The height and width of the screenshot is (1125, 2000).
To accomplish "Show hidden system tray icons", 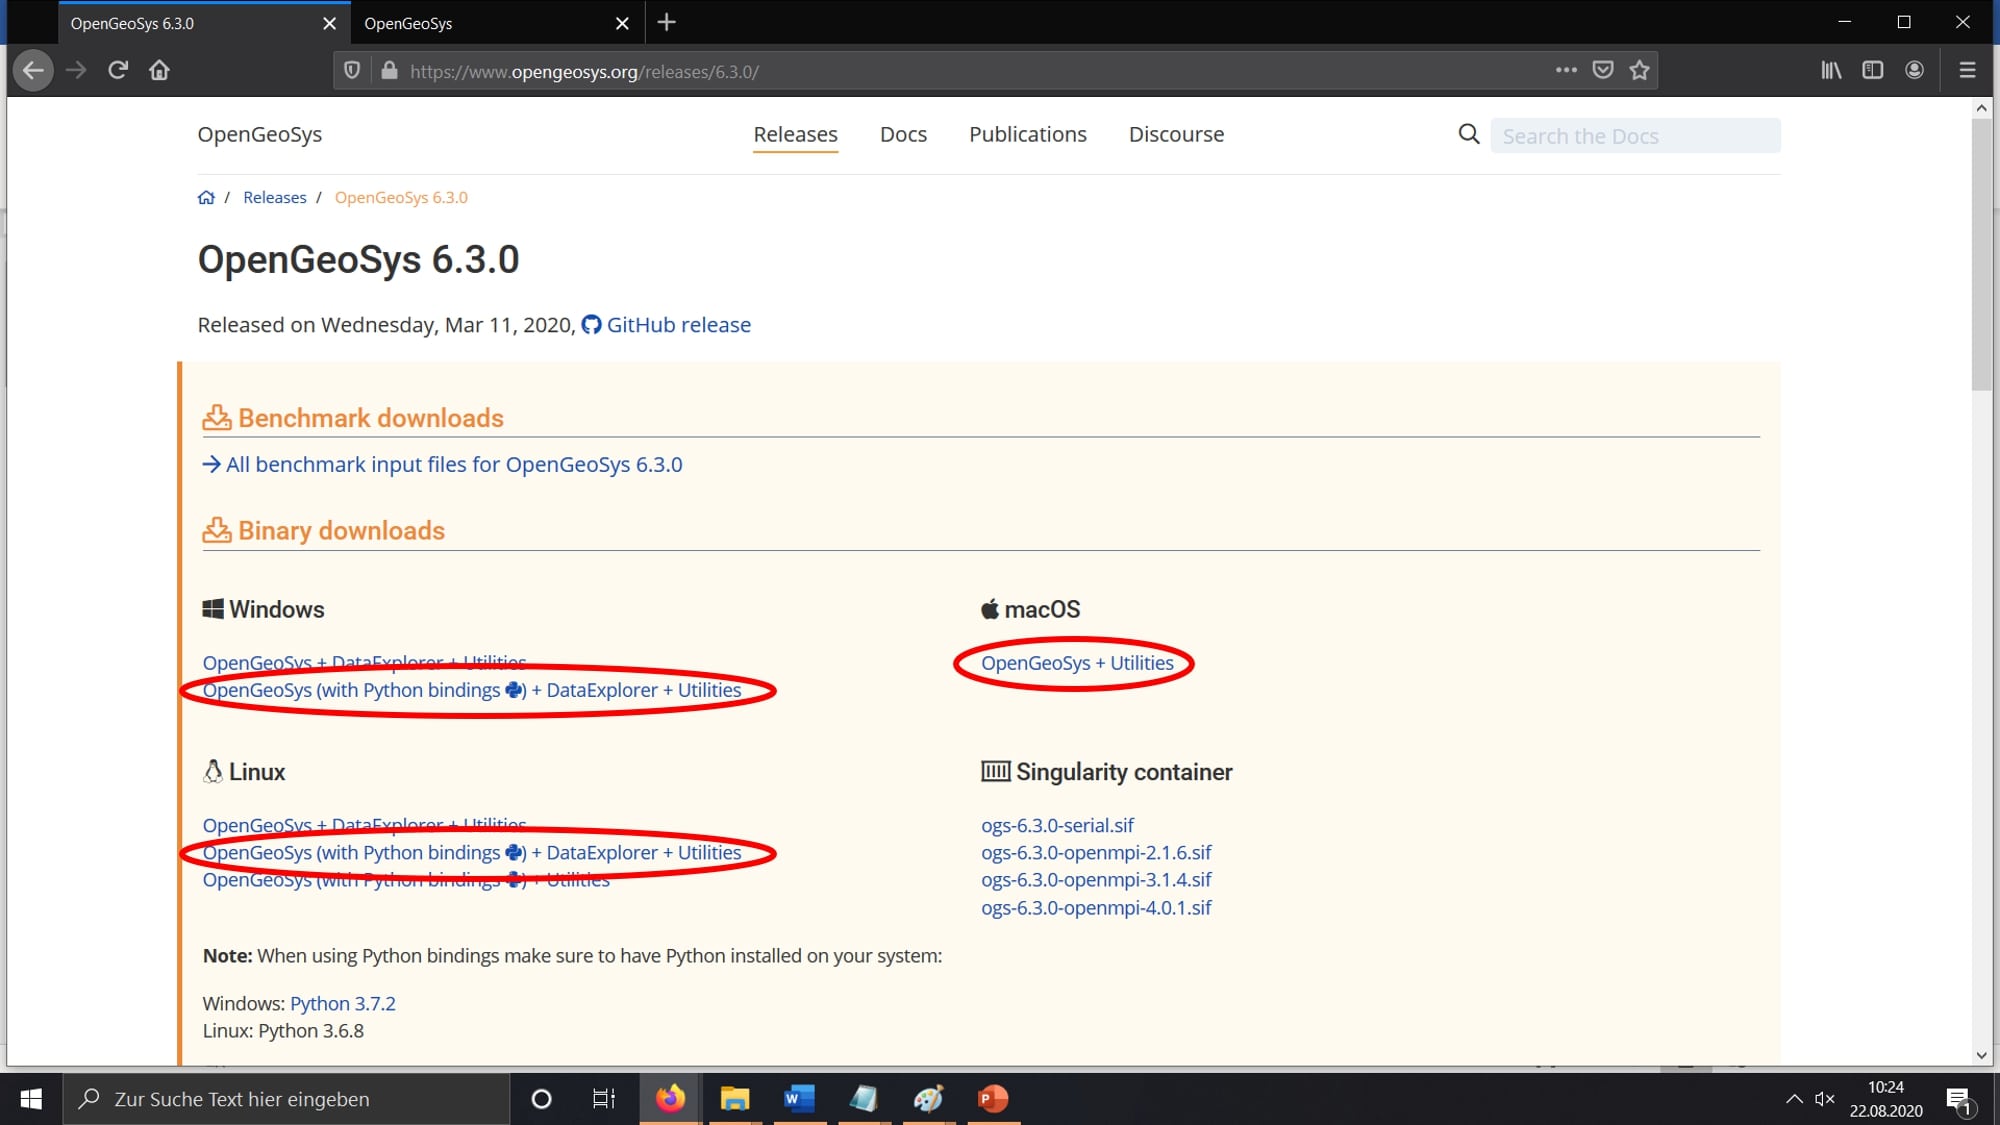I will click(1794, 1099).
